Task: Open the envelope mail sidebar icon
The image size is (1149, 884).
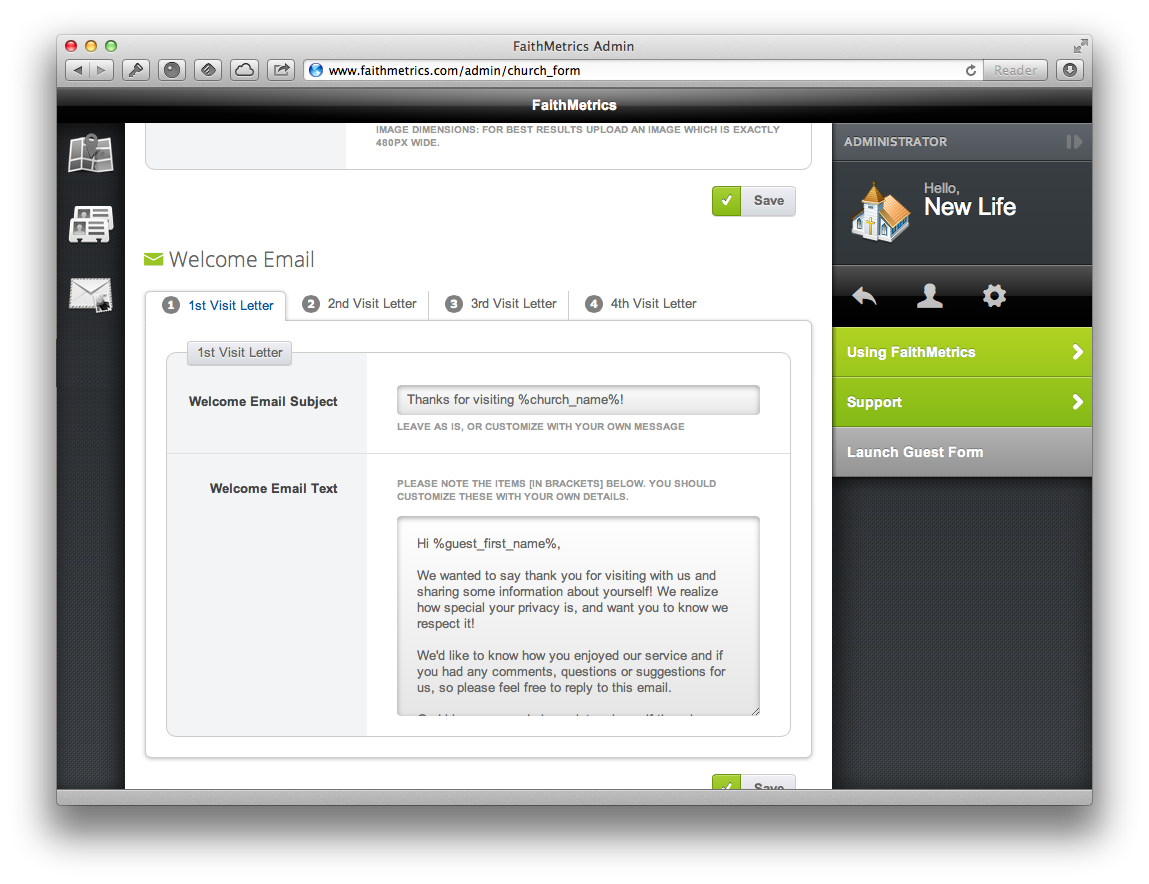Action: [91, 295]
